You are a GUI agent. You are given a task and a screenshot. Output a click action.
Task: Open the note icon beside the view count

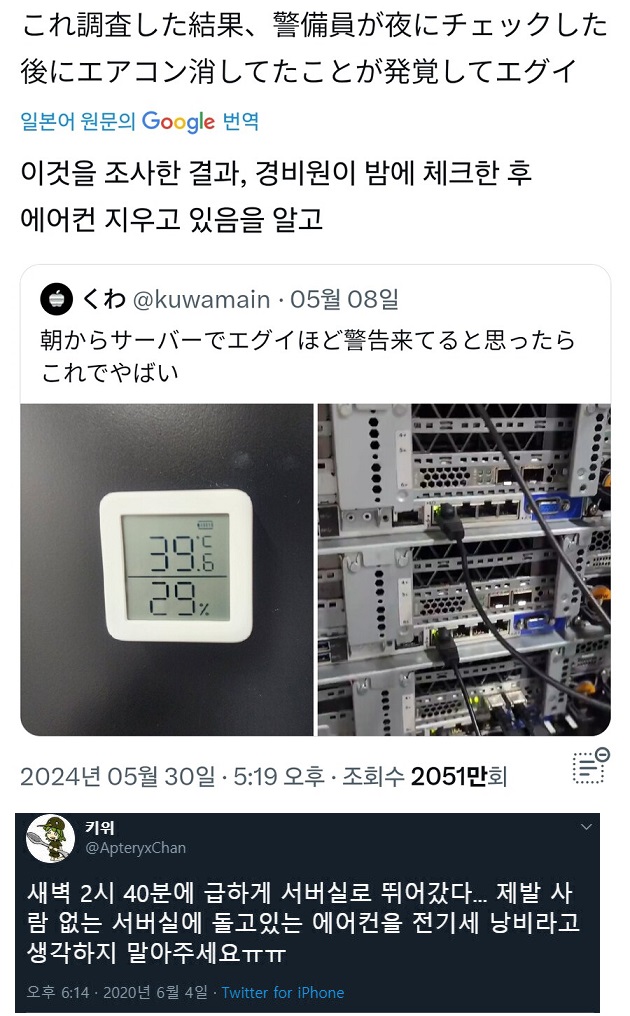tap(590, 767)
